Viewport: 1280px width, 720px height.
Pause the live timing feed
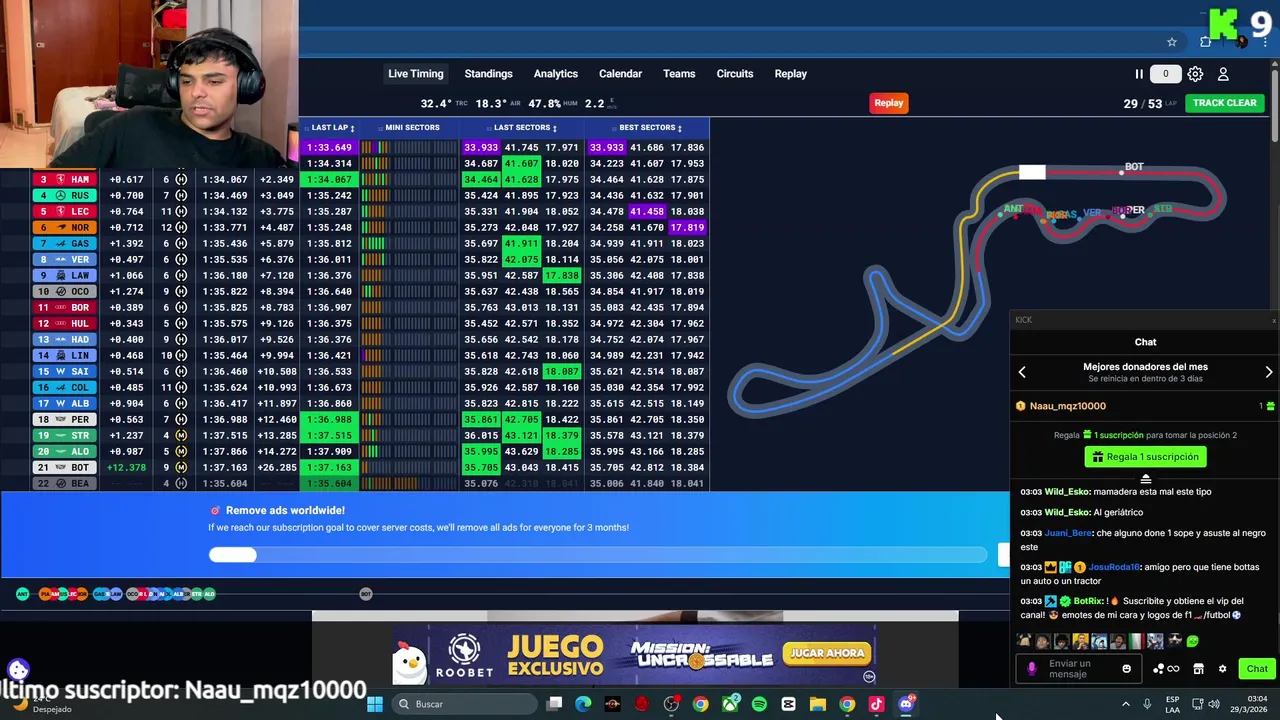coord(1138,74)
